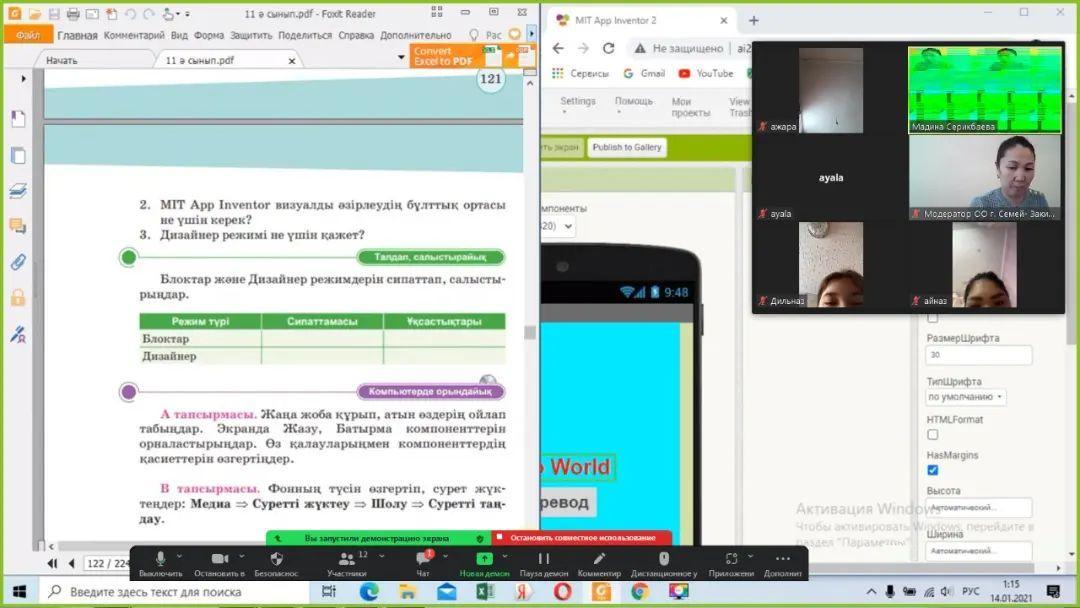Open the Zoom Chat icon with notification
Image resolution: width=1080 pixels, height=608 pixels.
(x=423, y=558)
